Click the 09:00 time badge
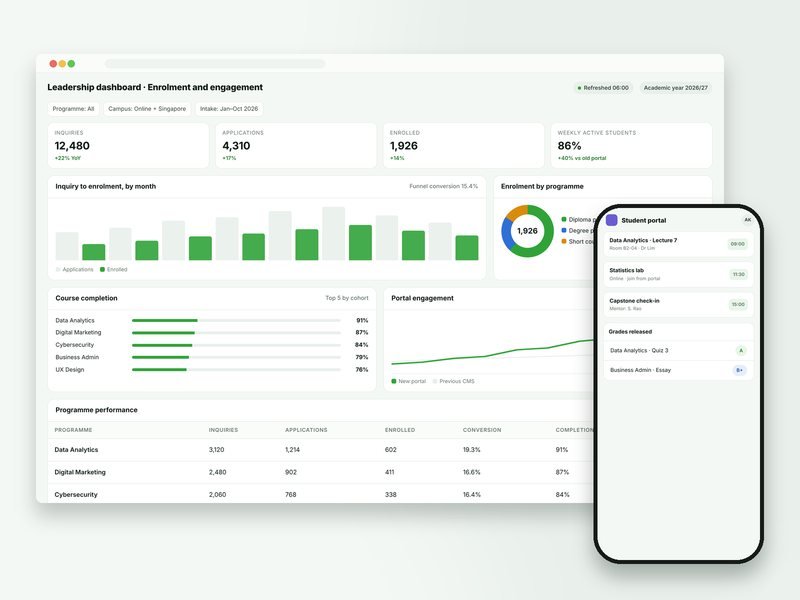 pos(738,244)
